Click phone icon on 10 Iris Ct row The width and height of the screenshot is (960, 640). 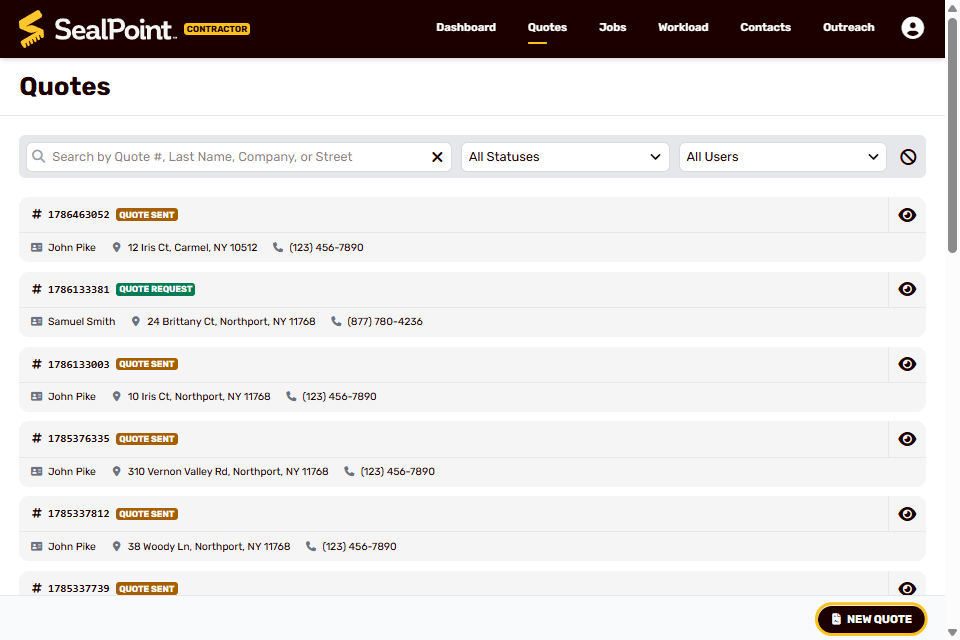click(291, 396)
